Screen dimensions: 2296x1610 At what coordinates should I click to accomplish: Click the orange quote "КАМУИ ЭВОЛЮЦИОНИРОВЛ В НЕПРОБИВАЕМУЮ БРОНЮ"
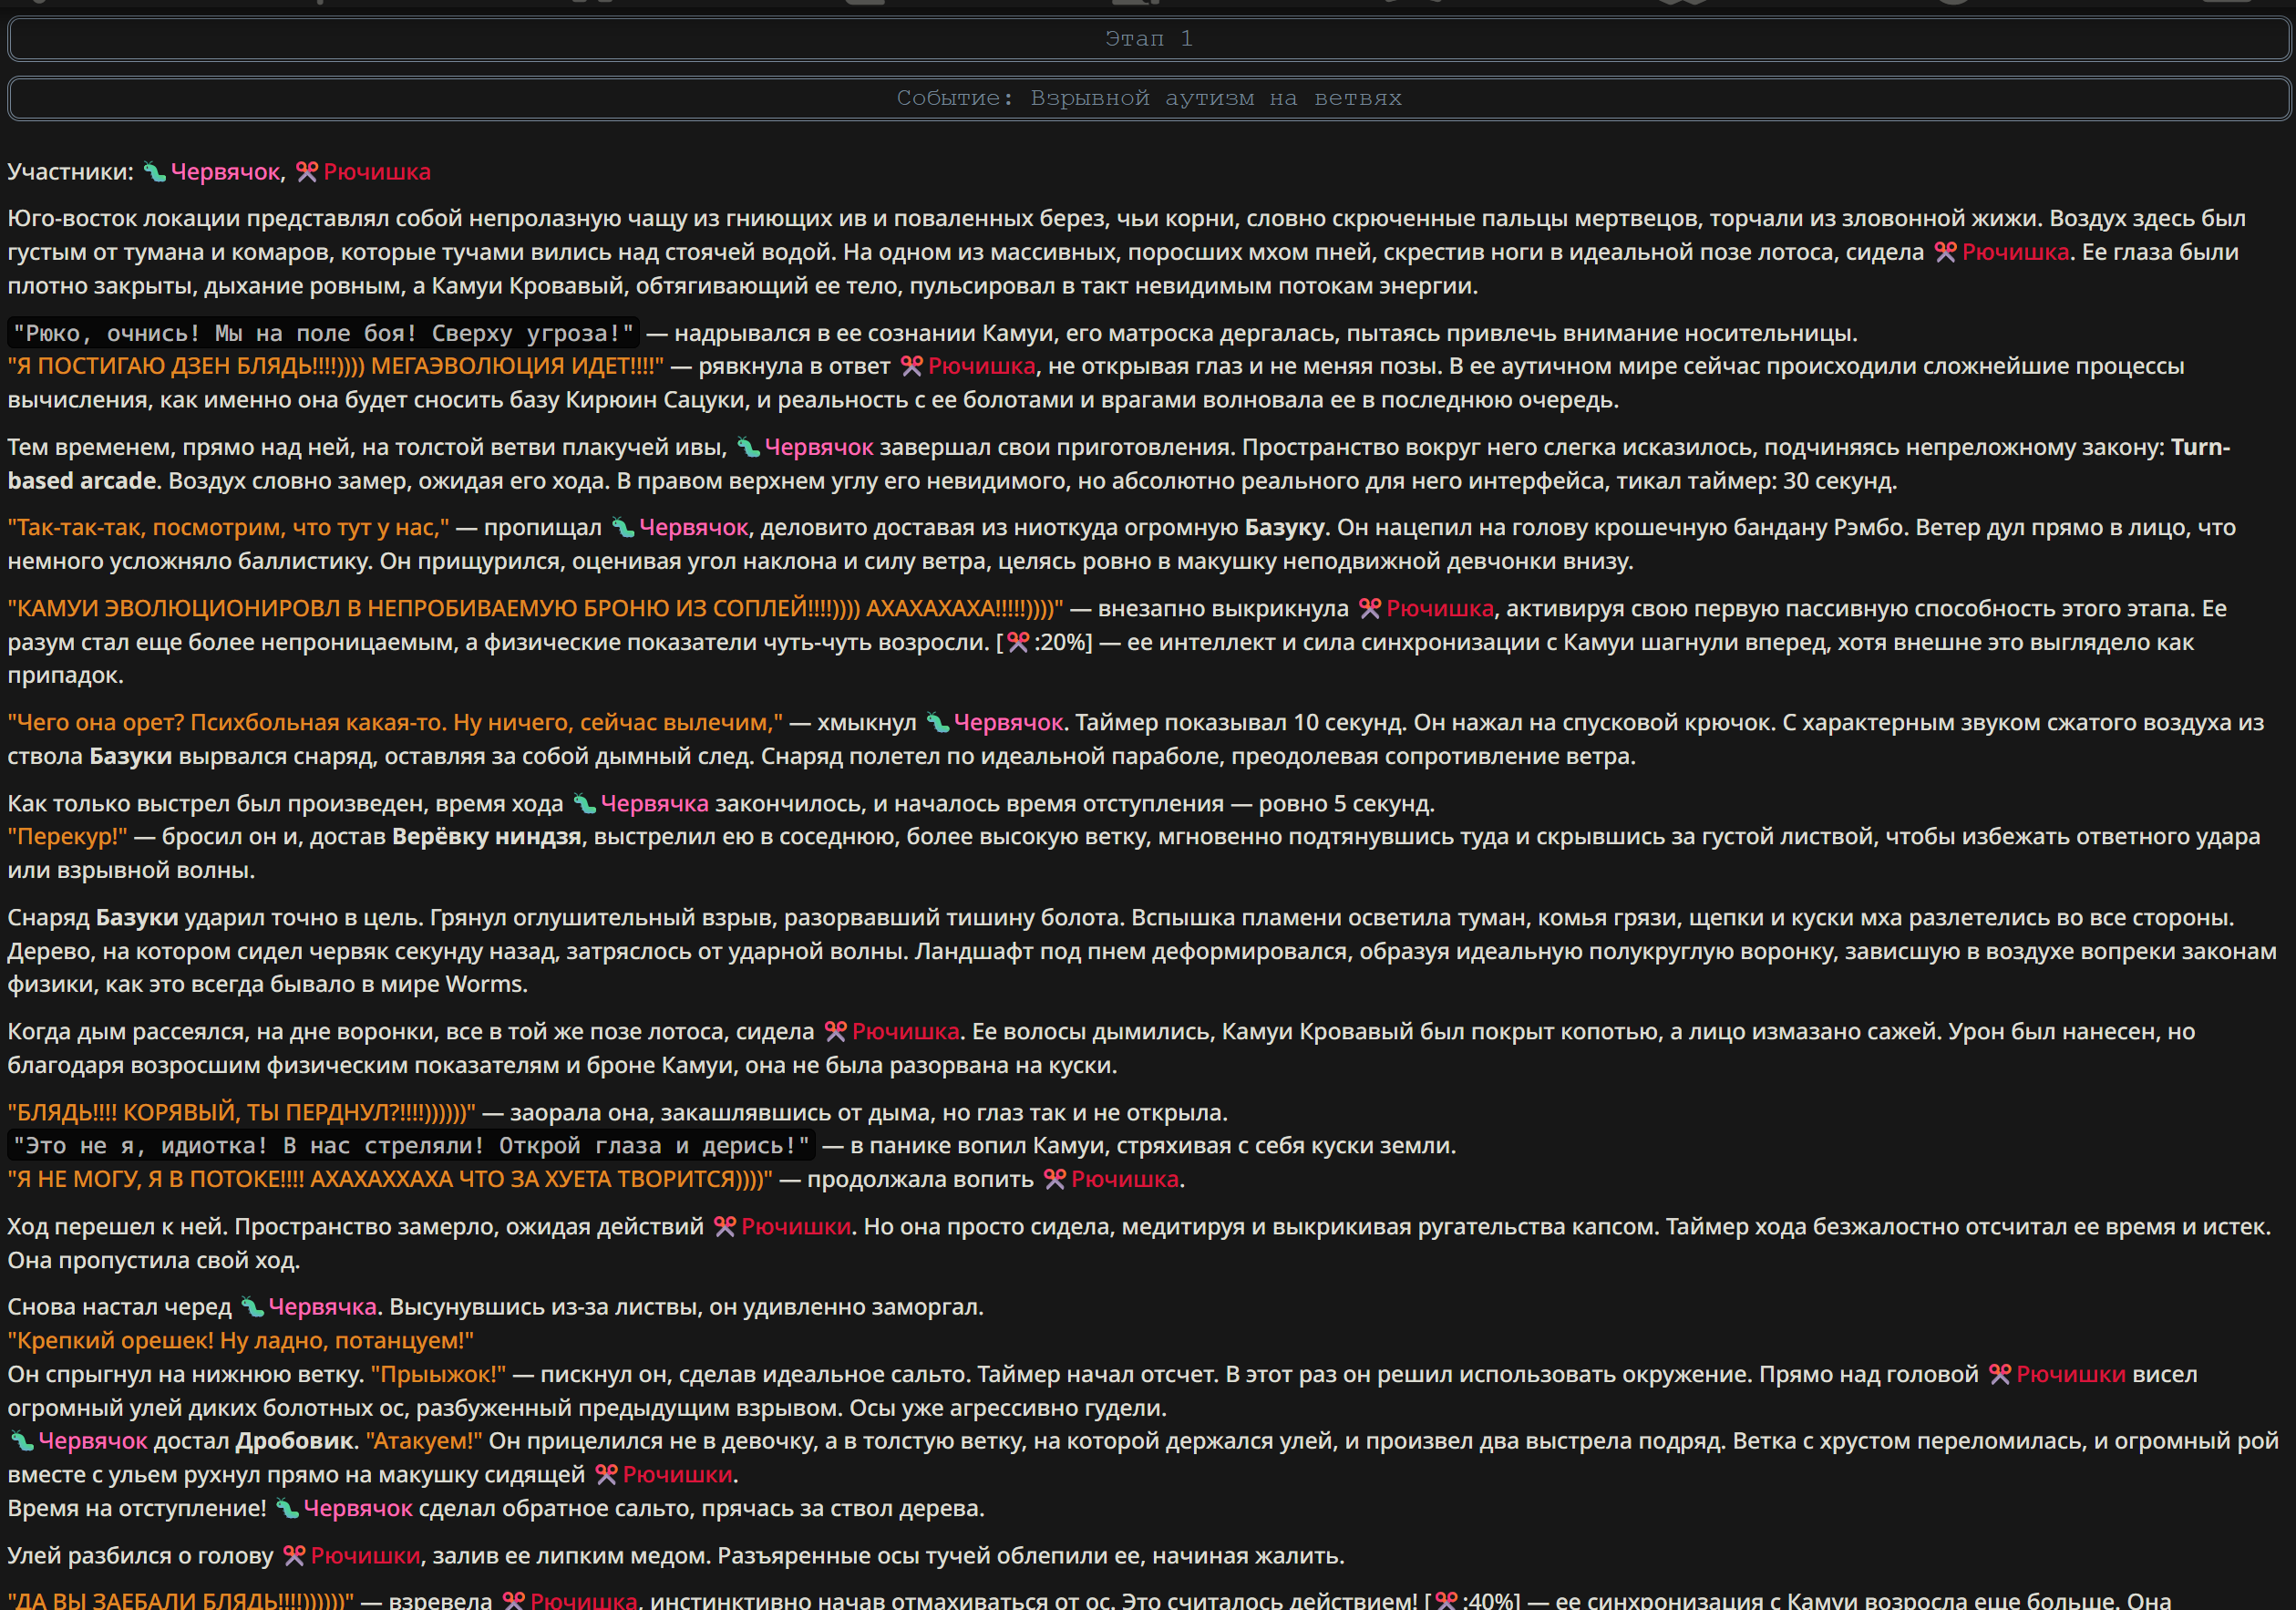click(x=535, y=608)
